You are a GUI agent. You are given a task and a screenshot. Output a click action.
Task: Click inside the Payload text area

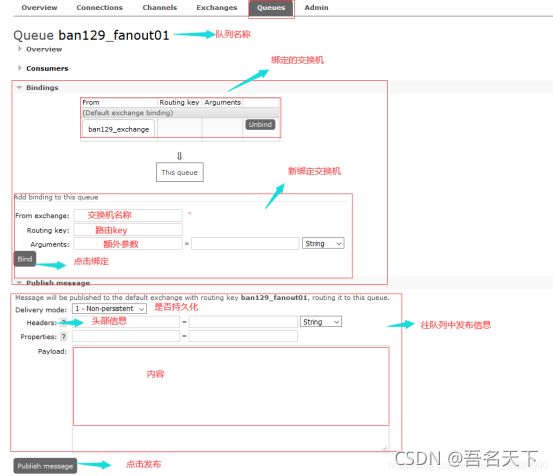click(x=231, y=398)
